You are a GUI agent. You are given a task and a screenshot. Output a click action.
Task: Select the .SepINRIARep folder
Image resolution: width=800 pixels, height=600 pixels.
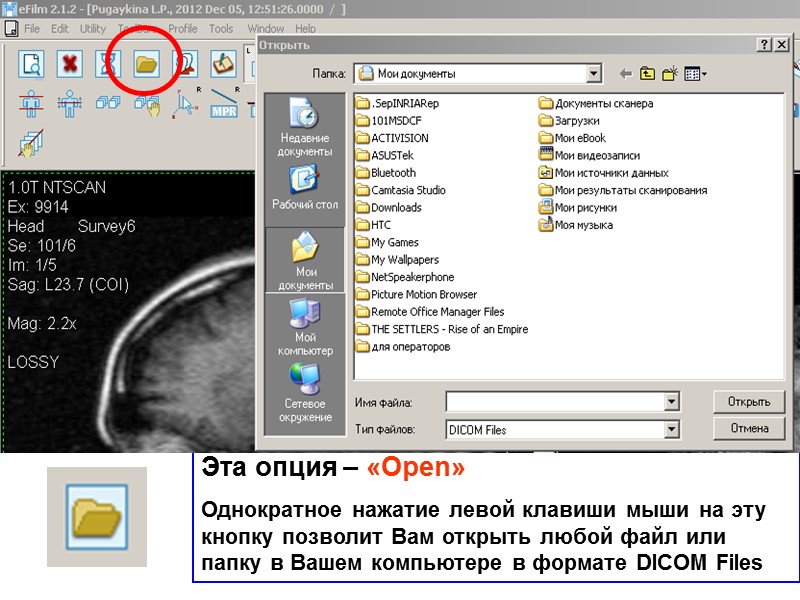[398, 103]
